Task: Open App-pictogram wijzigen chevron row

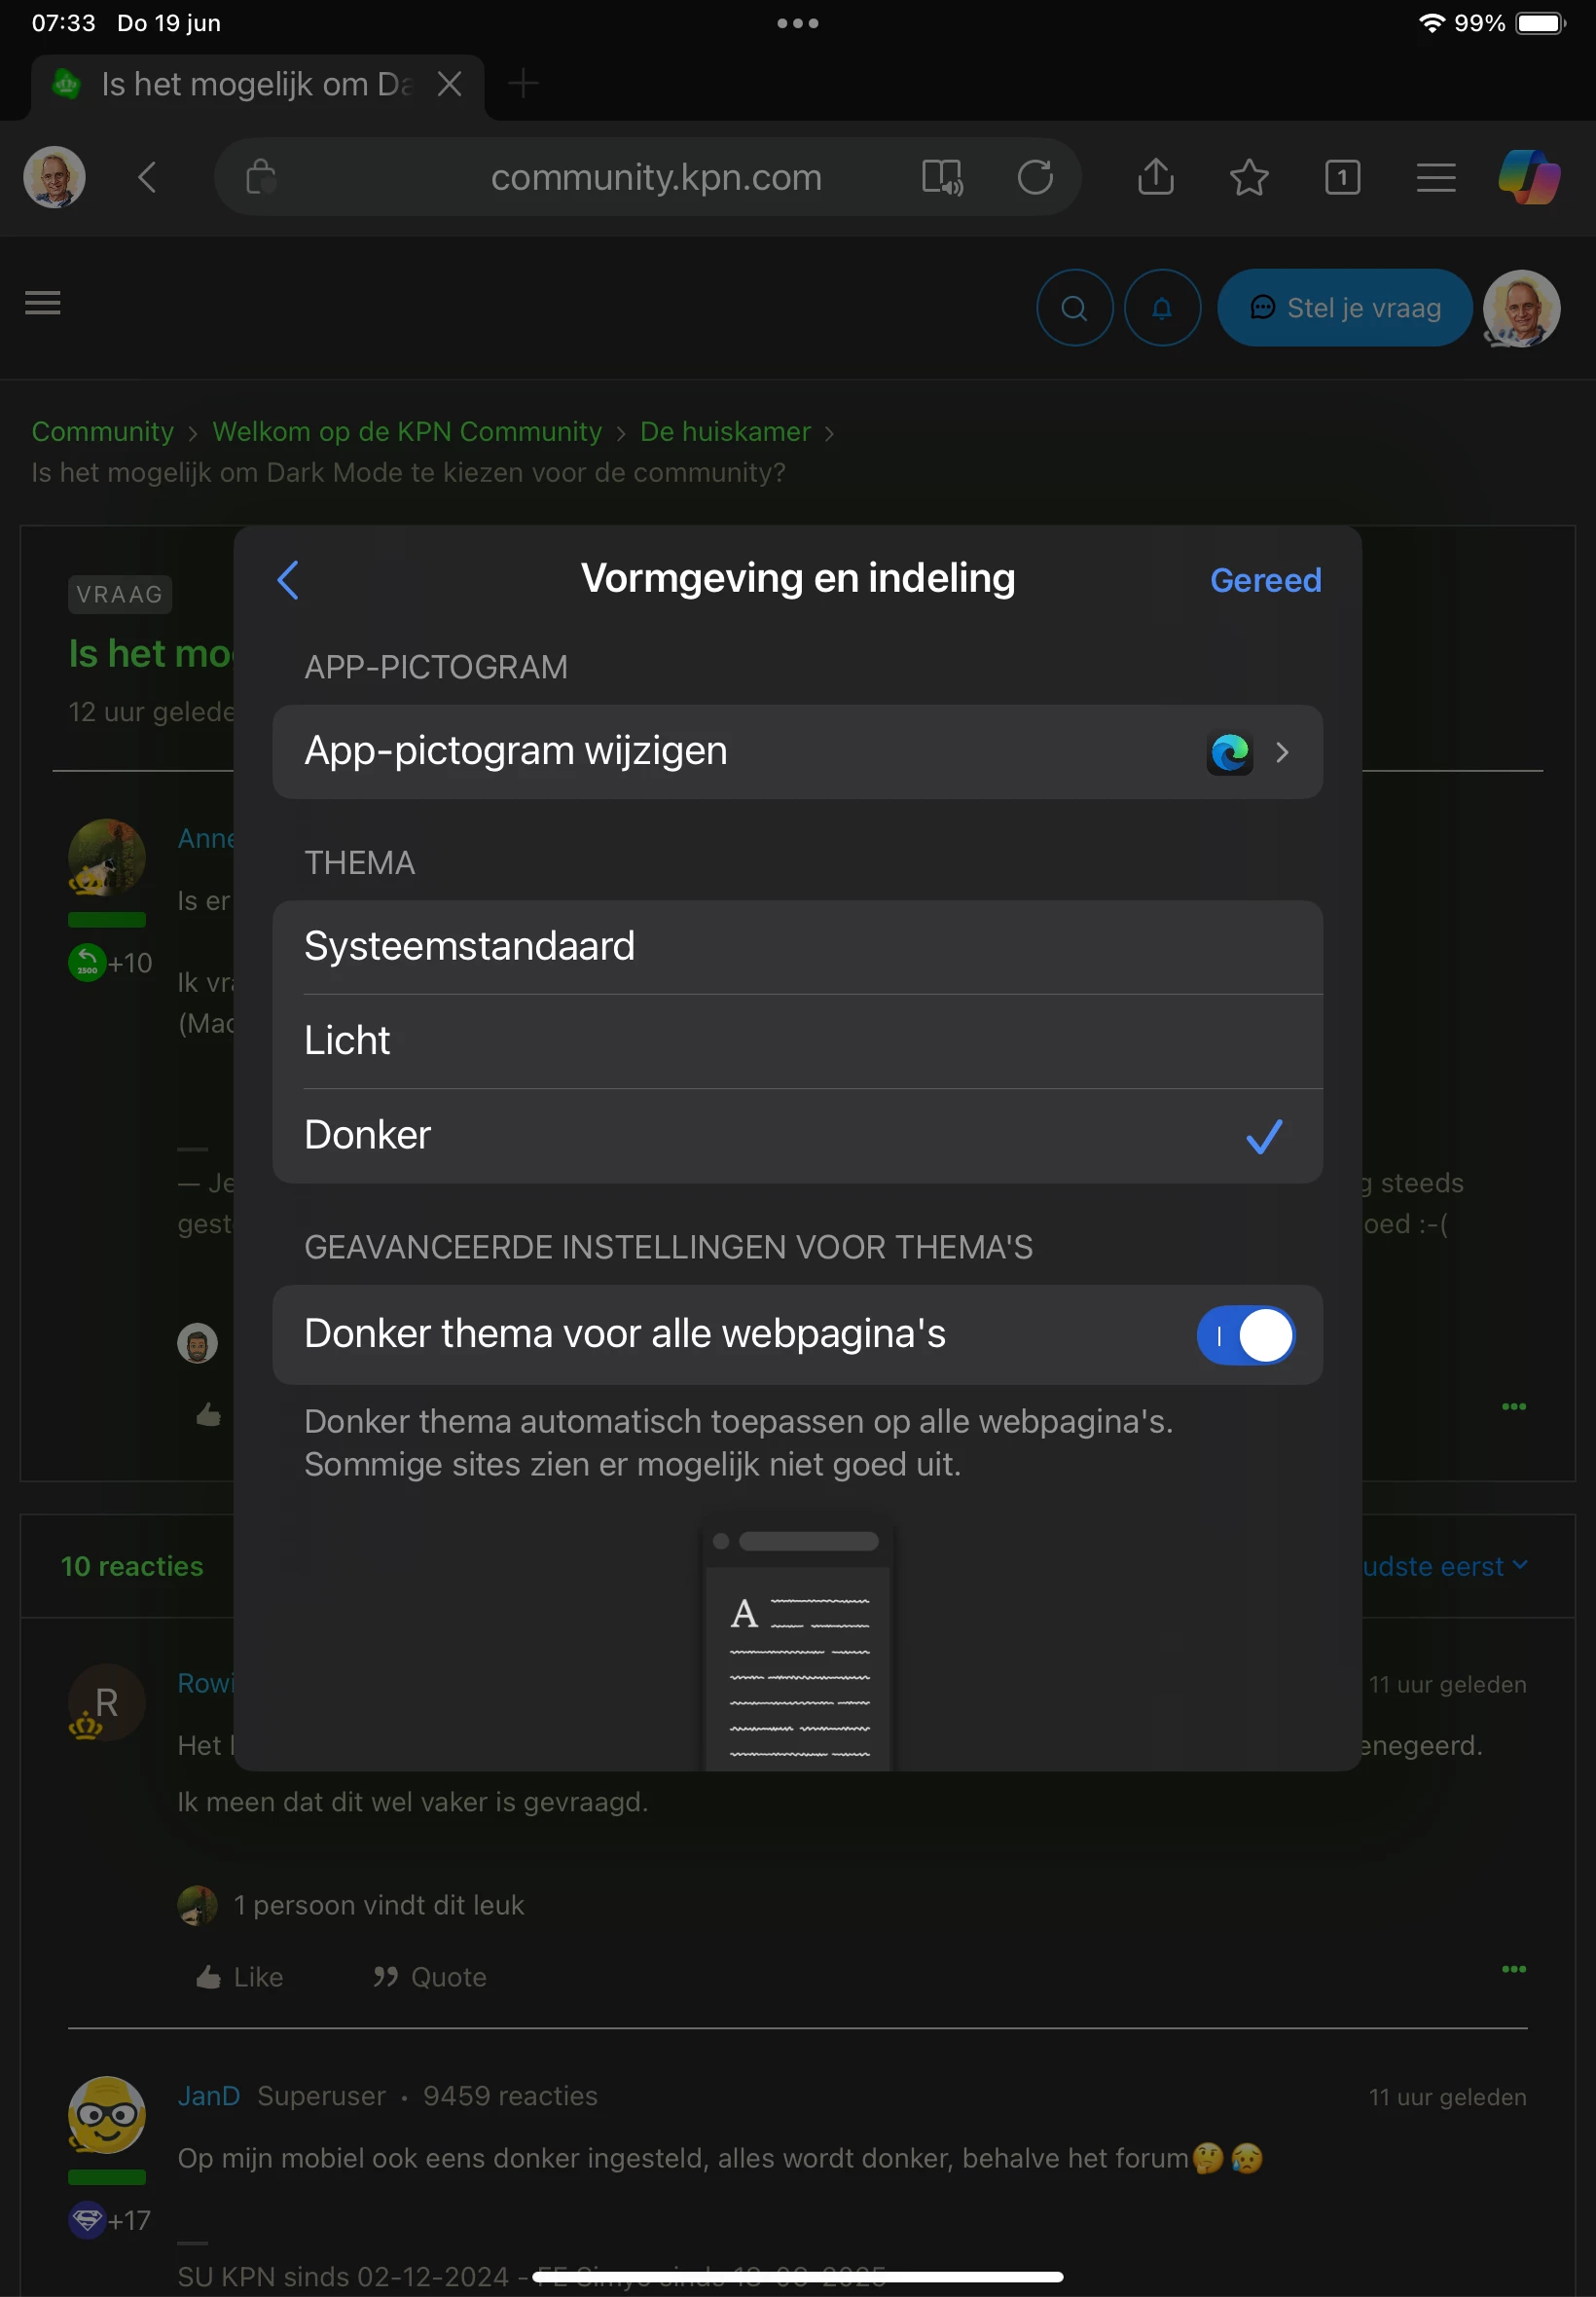Action: tap(797, 751)
